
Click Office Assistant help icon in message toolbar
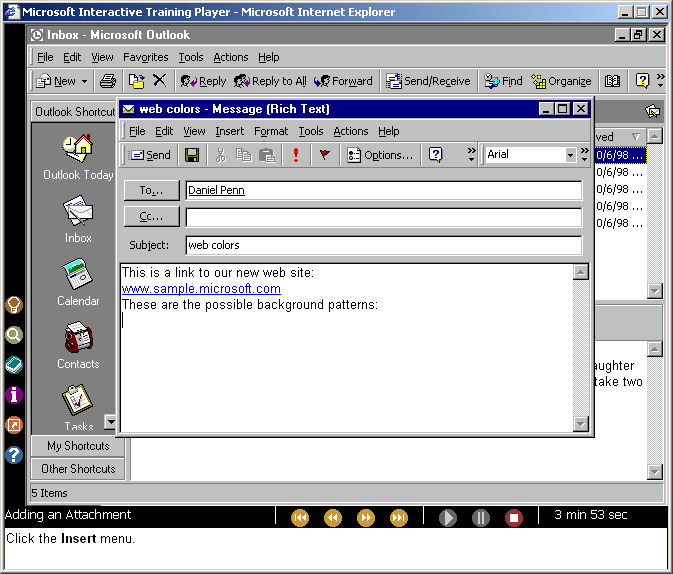coord(436,155)
